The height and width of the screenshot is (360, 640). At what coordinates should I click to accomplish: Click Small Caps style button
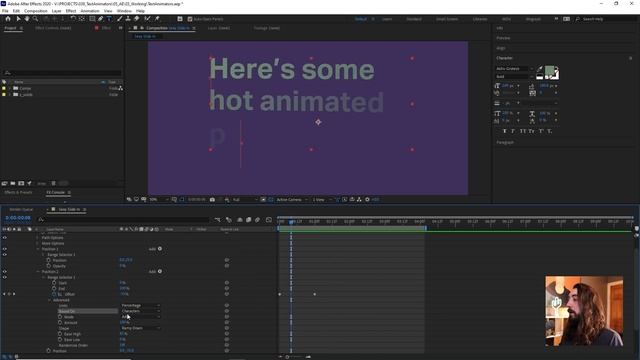point(531,131)
